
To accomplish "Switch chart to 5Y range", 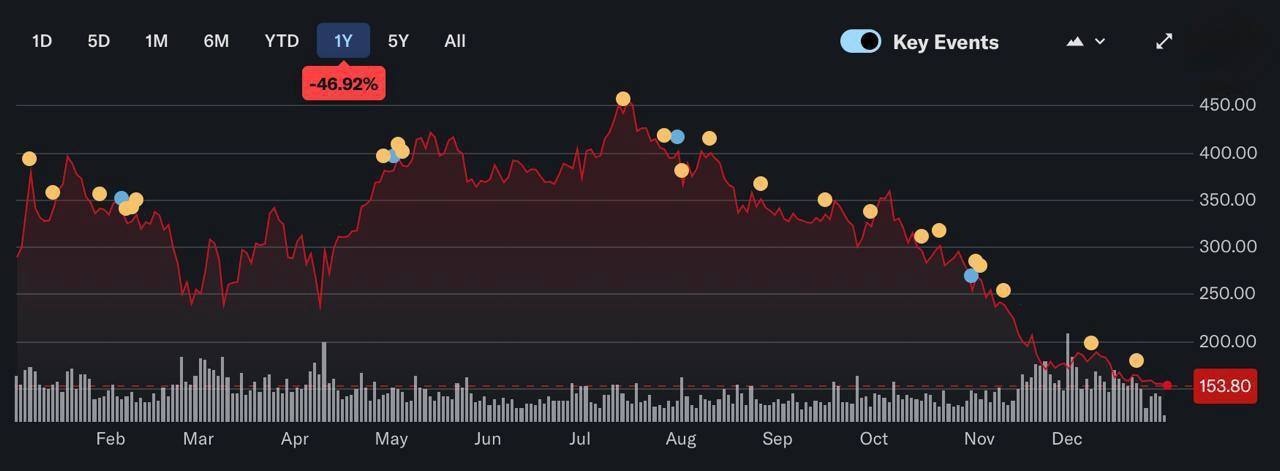I will click(398, 41).
